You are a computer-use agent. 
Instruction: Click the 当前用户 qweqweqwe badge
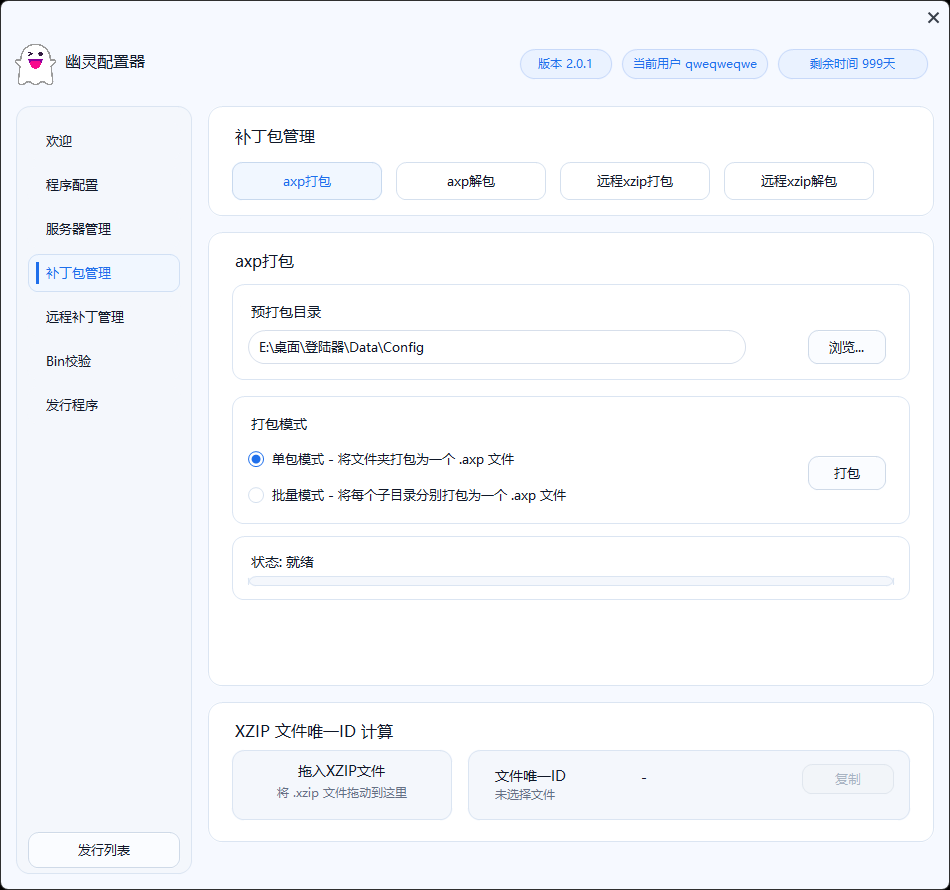coord(695,64)
